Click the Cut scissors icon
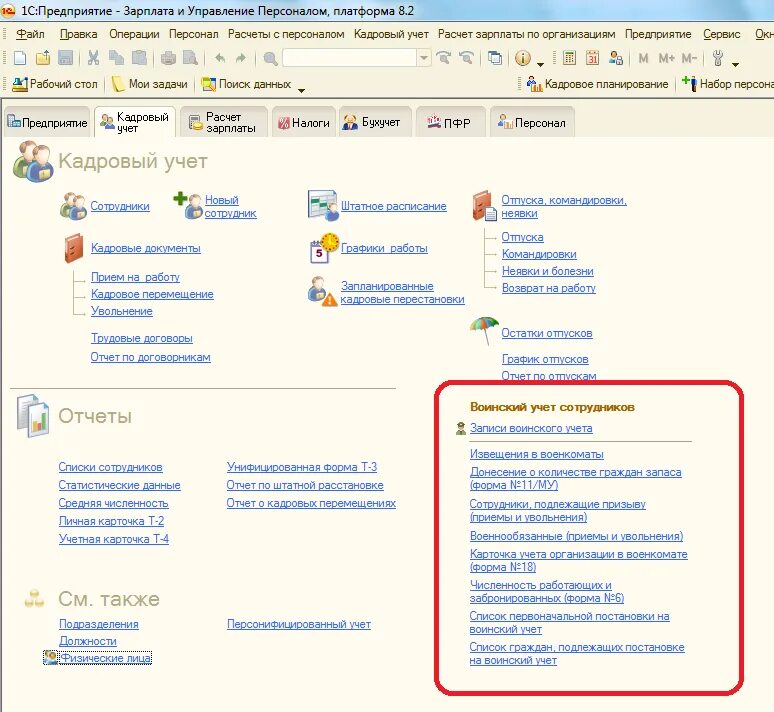Viewport: 774px width, 712px height. tap(93, 58)
